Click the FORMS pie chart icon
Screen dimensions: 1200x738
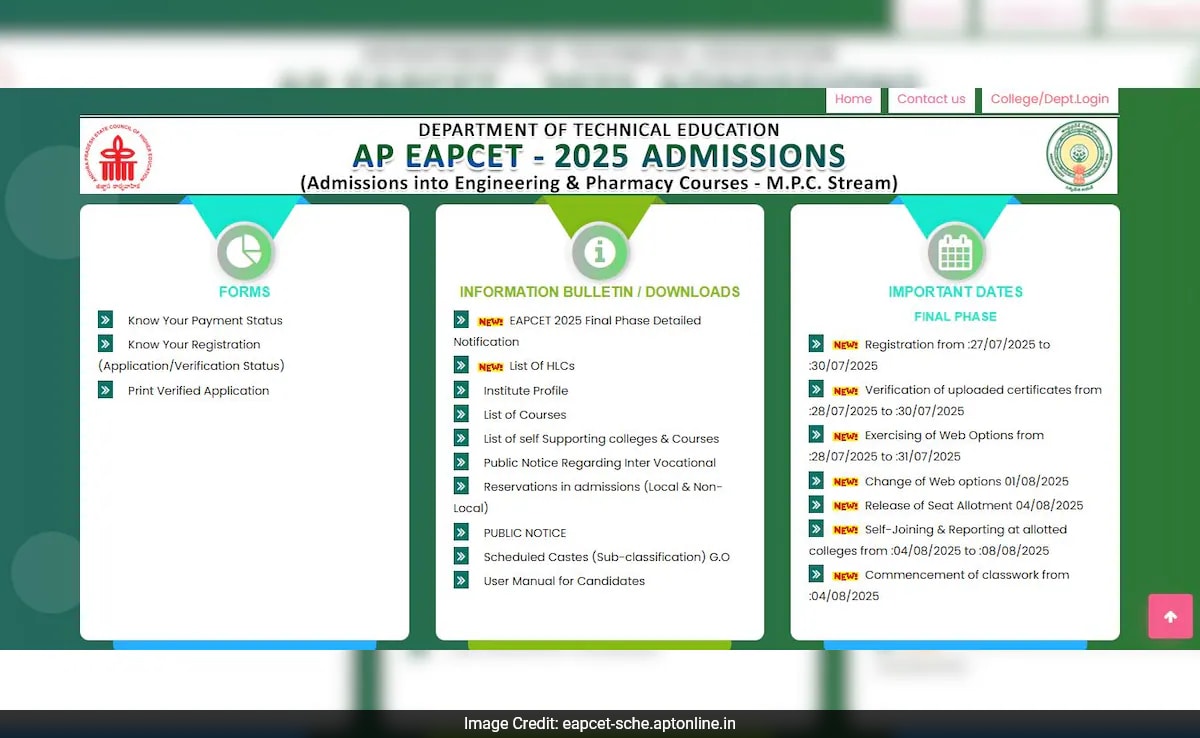pyautogui.click(x=244, y=252)
